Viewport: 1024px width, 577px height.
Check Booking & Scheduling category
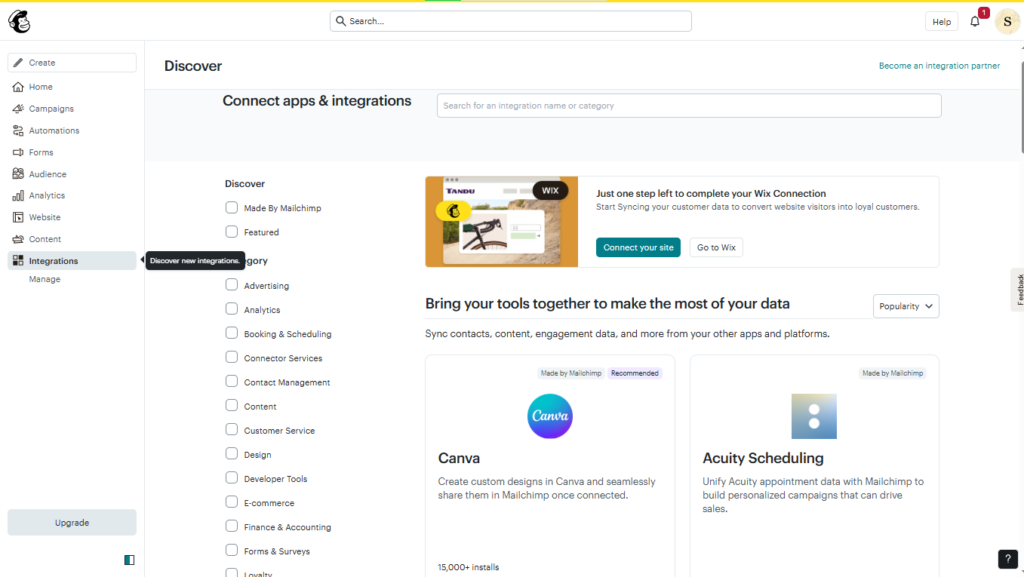pyautogui.click(x=232, y=334)
